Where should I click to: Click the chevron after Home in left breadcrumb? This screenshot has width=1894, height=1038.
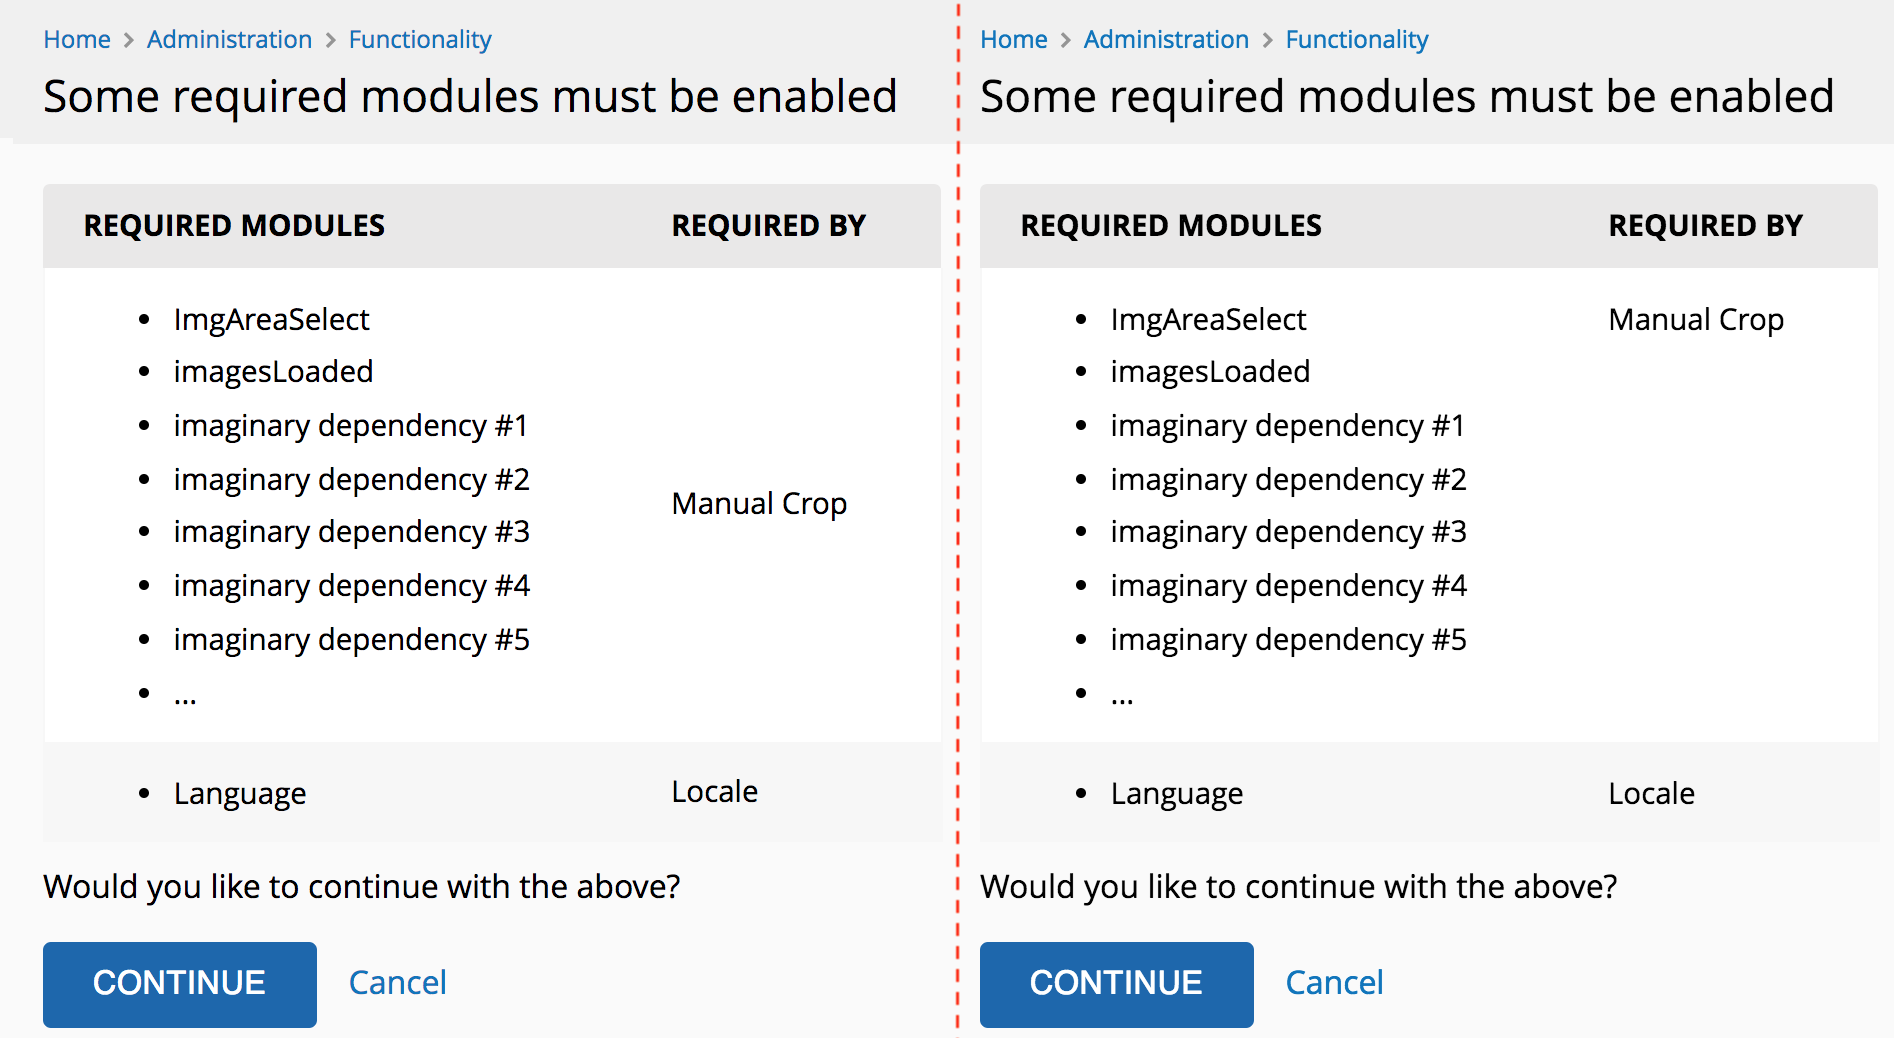pos(128,40)
